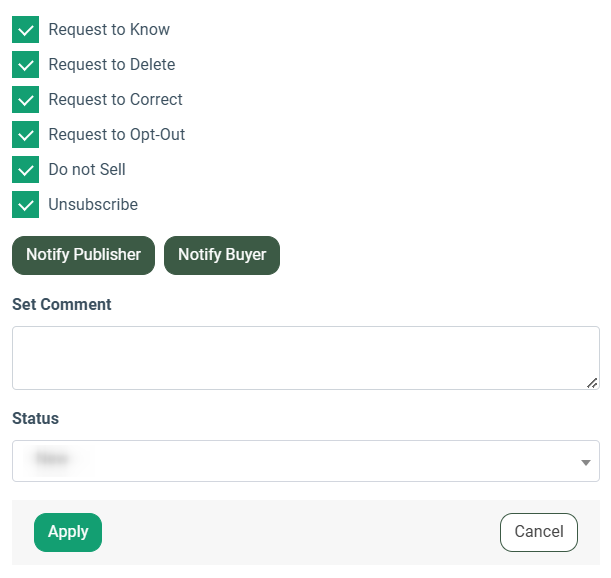This screenshot has height=578, width=611.
Task: Click the 'Request to Know' label text
Action: [x=109, y=30]
